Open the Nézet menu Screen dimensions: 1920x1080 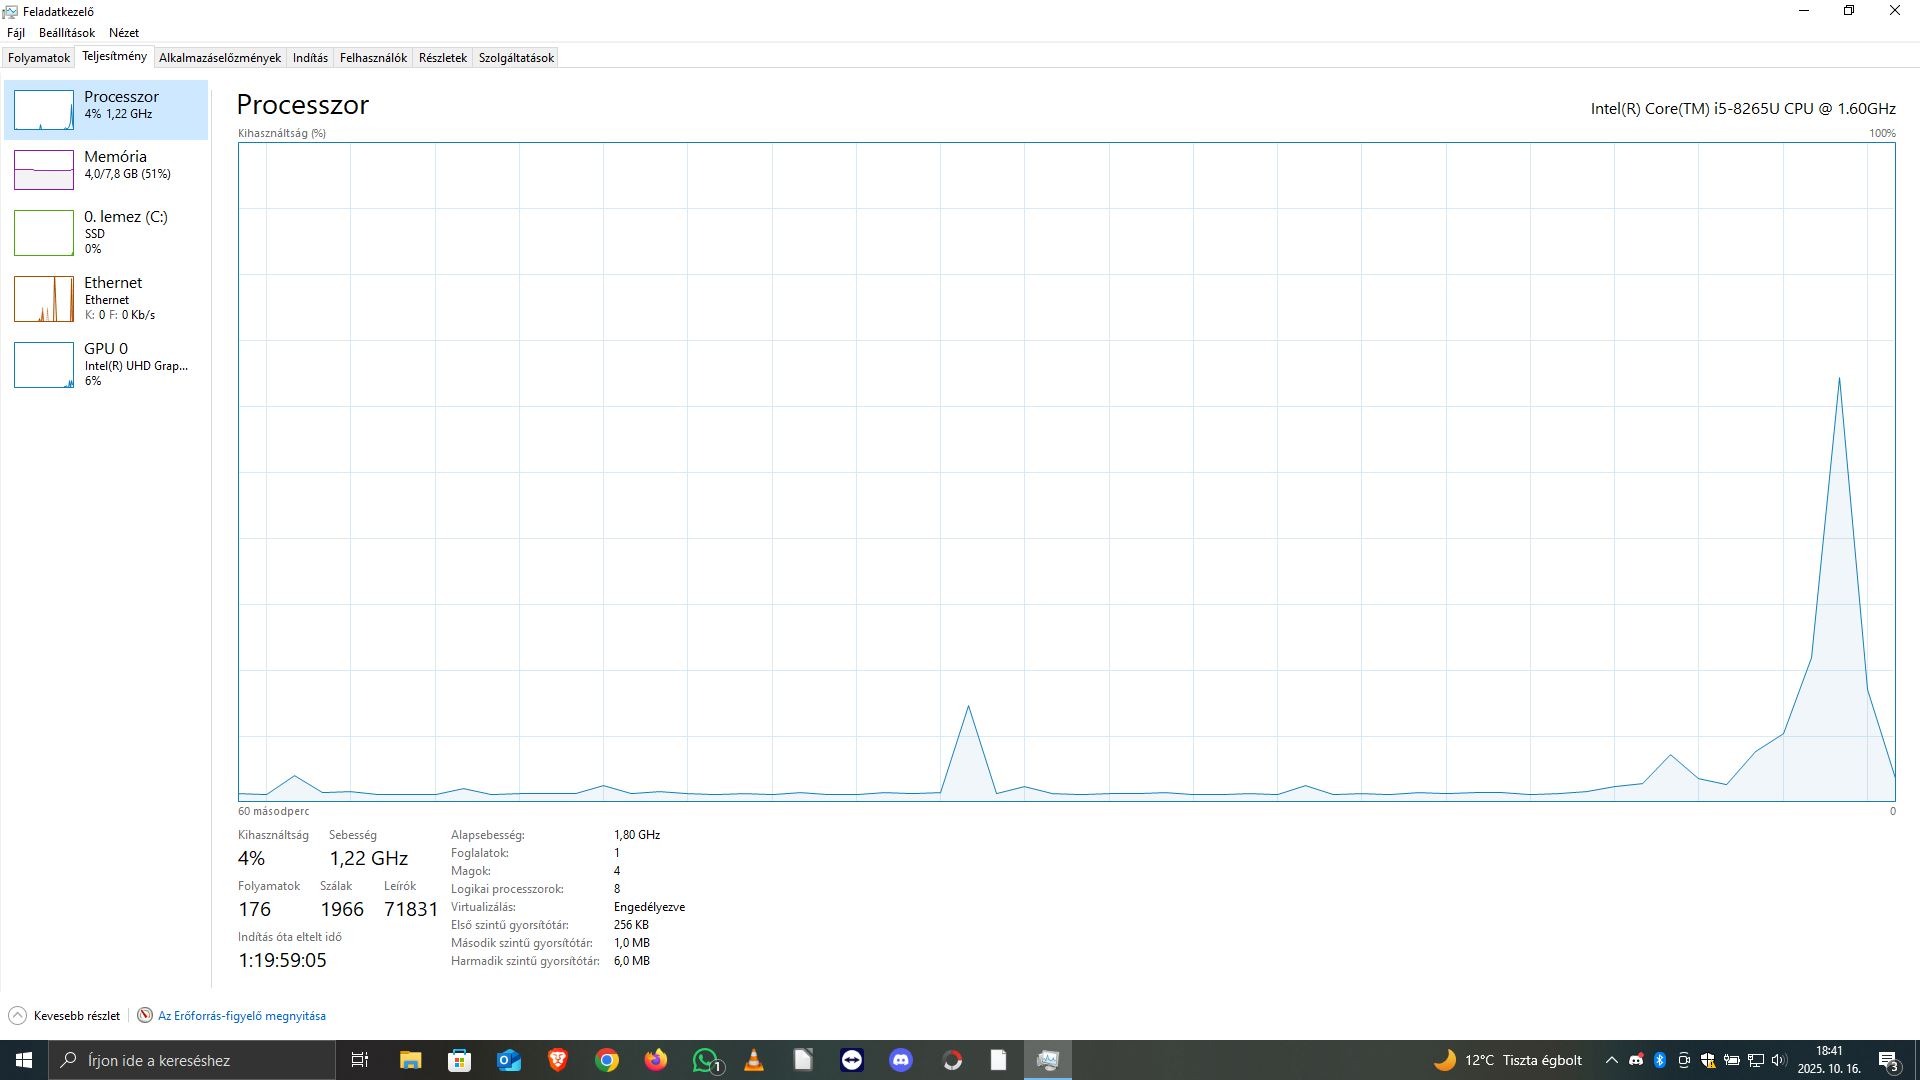[124, 33]
